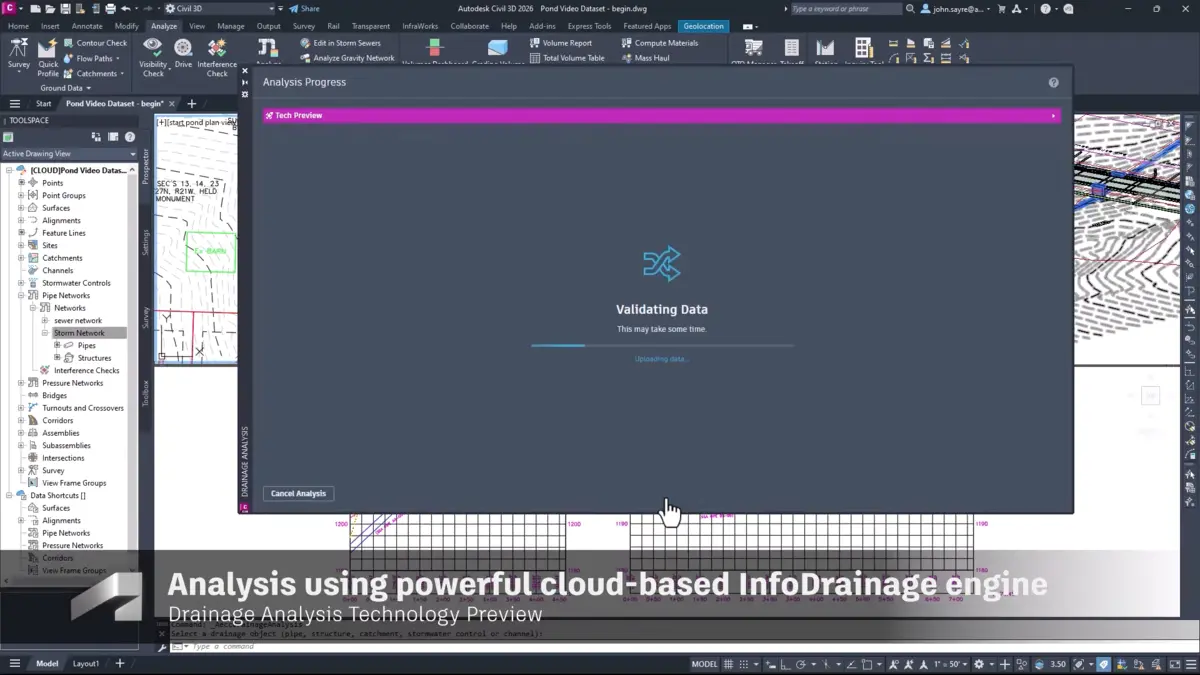1200x675 pixels.
Task: Toggle the MODEL space button
Action: (x=704, y=664)
